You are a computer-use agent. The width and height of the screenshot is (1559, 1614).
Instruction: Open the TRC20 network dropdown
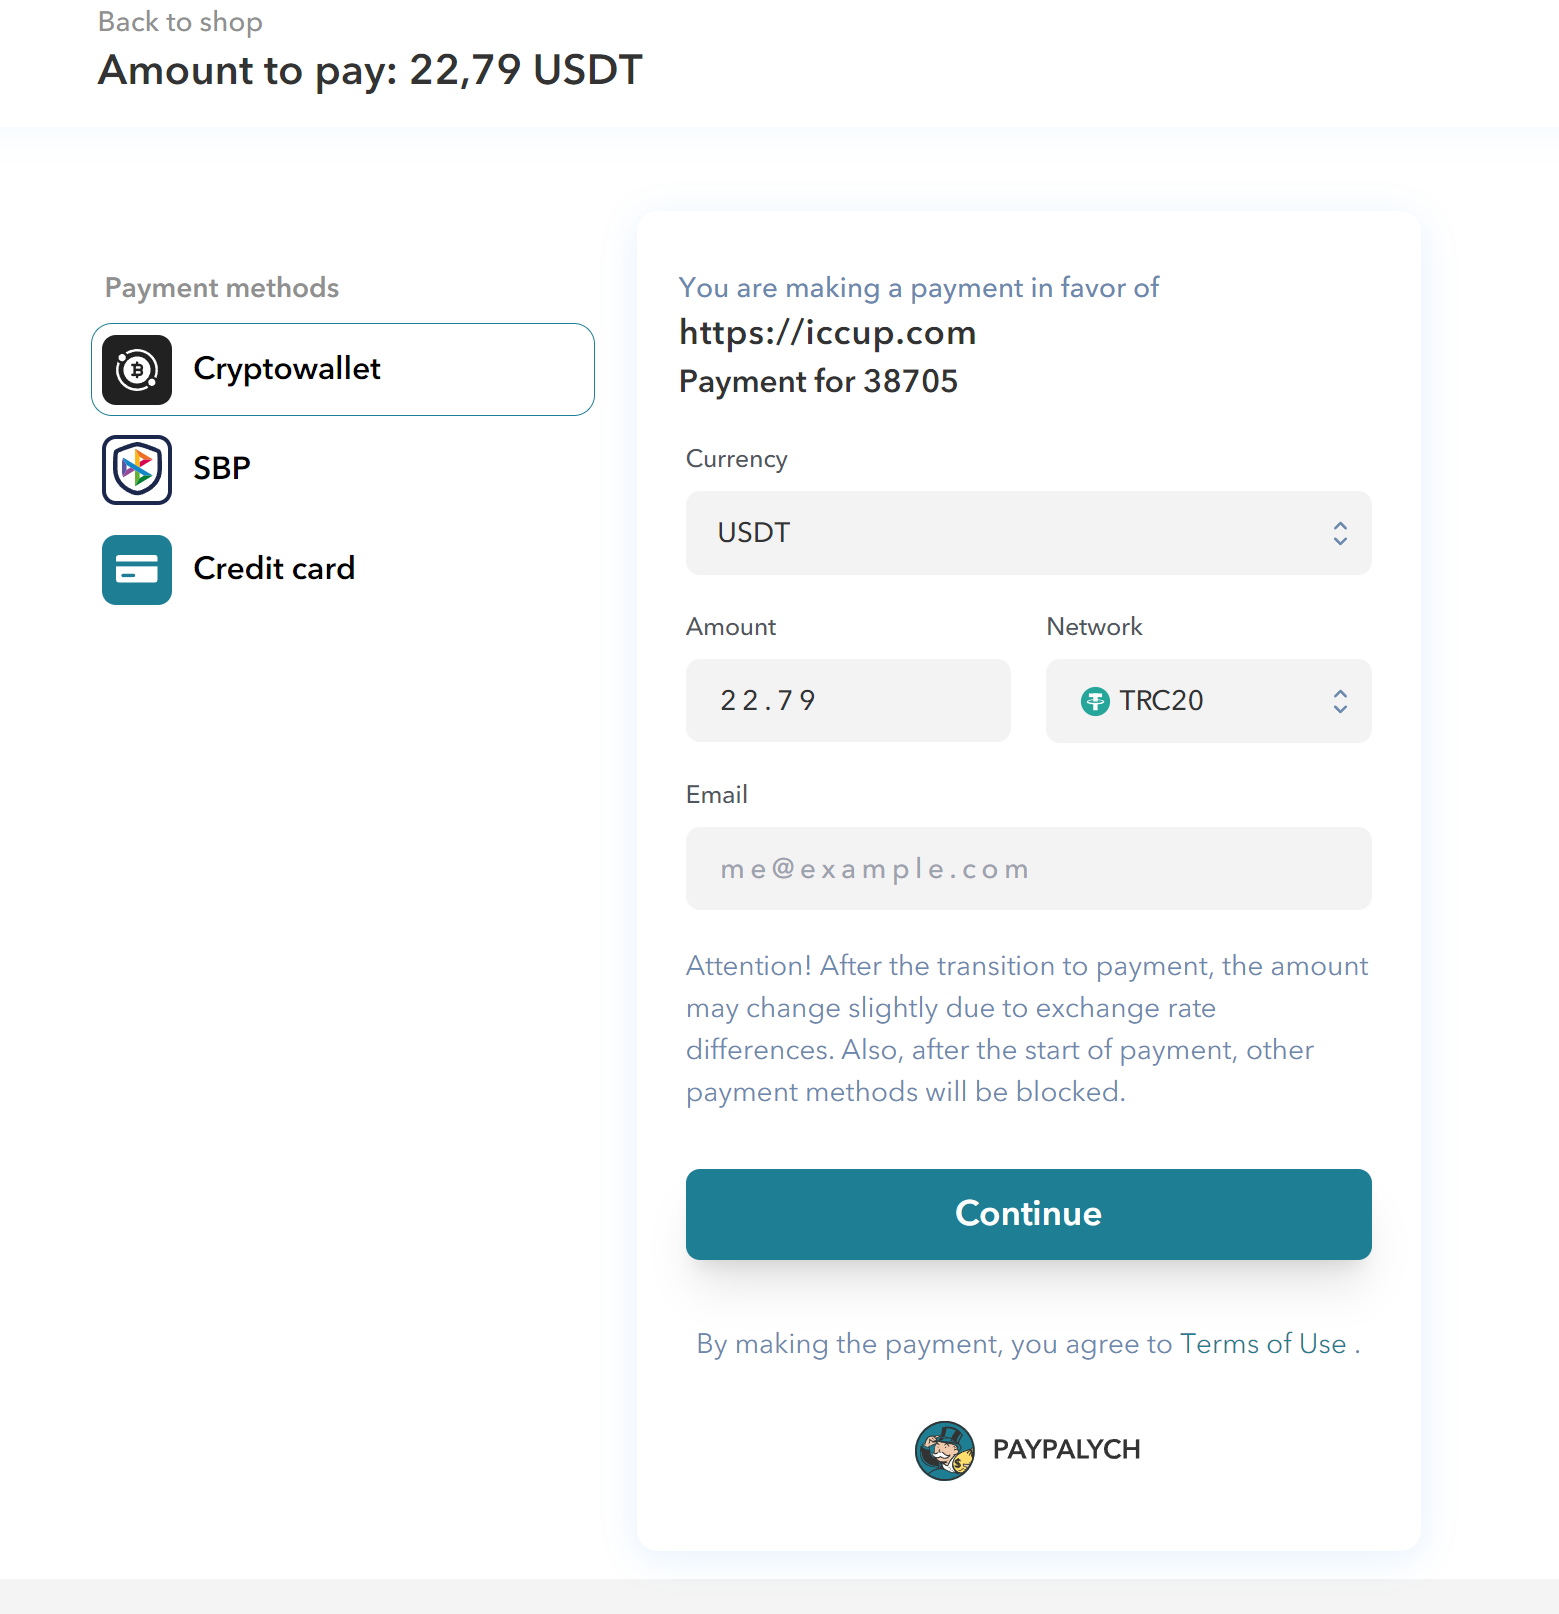click(x=1208, y=701)
